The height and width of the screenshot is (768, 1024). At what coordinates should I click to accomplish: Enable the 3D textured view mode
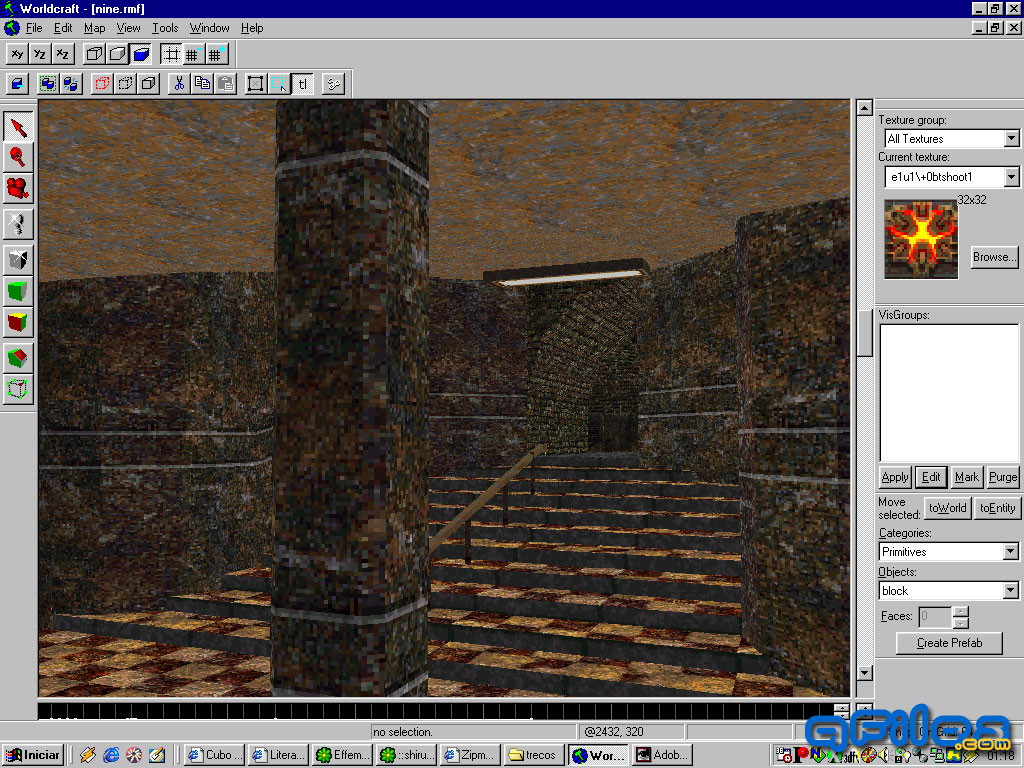(x=141, y=54)
